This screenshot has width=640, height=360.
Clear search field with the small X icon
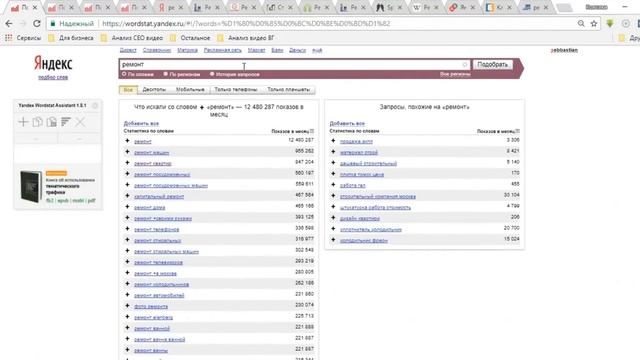[464, 64]
